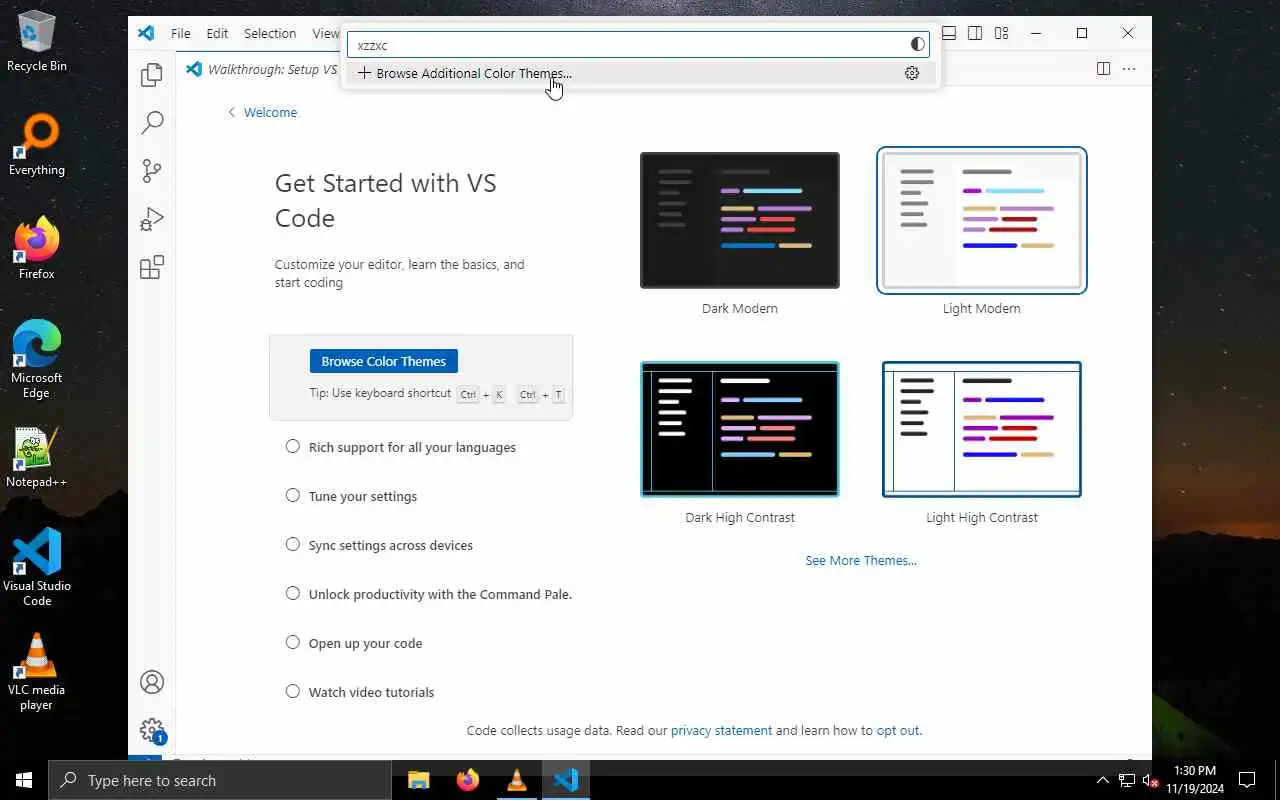
Task: Open the taskbar notification center icon
Action: (1247, 780)
